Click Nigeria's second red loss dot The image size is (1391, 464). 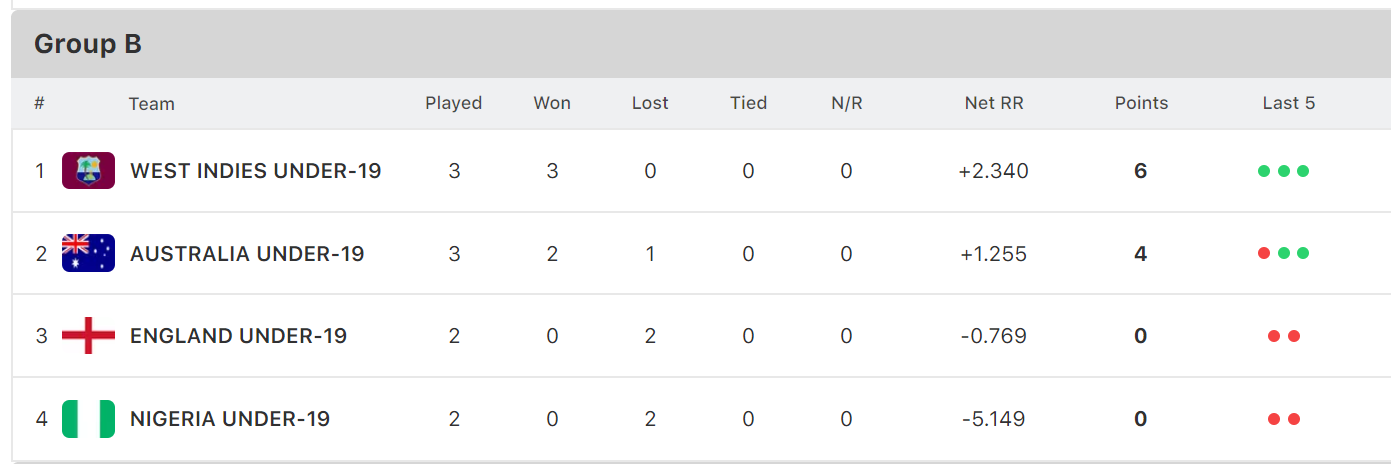(1294, 419)
